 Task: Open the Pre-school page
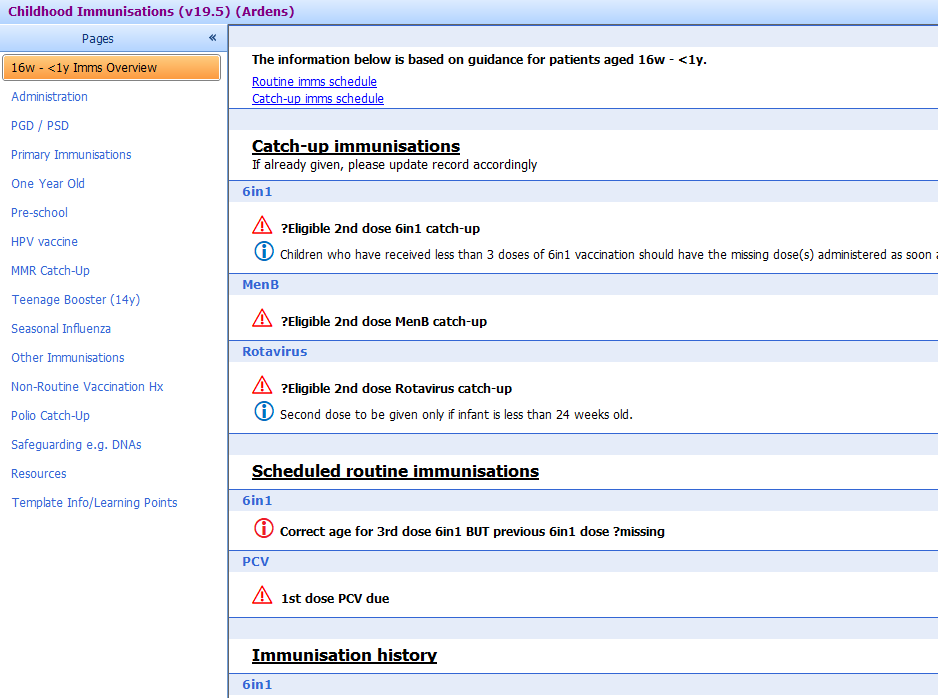(39, 212)
